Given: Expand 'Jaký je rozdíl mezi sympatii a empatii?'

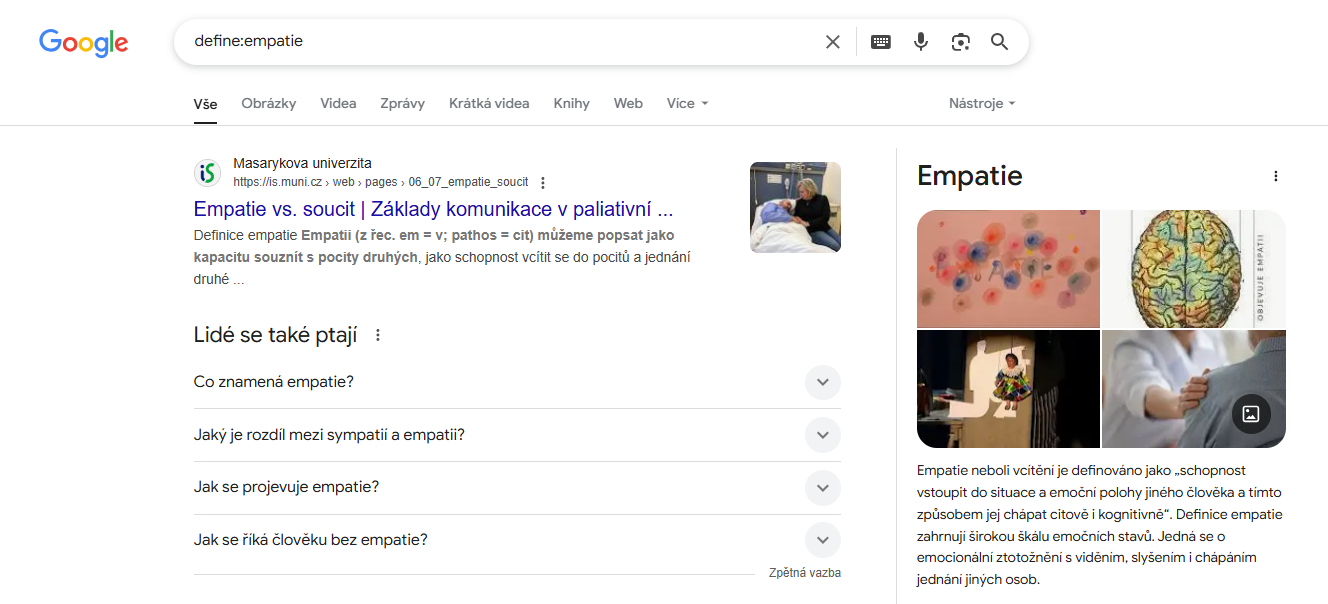Looking at the screenshot, I should click(822, 435).
